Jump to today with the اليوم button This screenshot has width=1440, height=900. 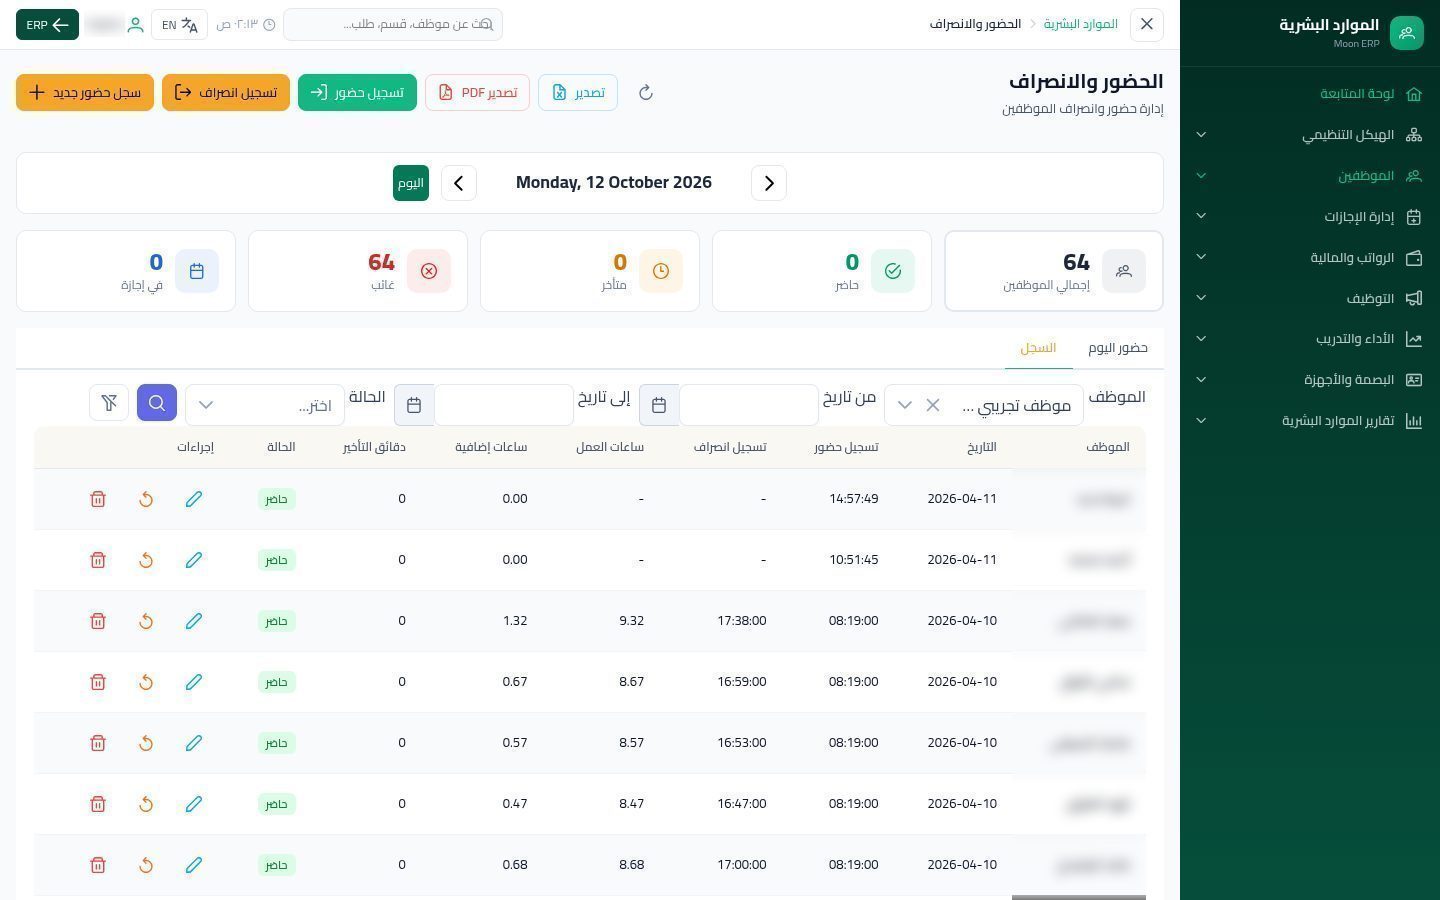pyautogui.click(x=411, y=183)
